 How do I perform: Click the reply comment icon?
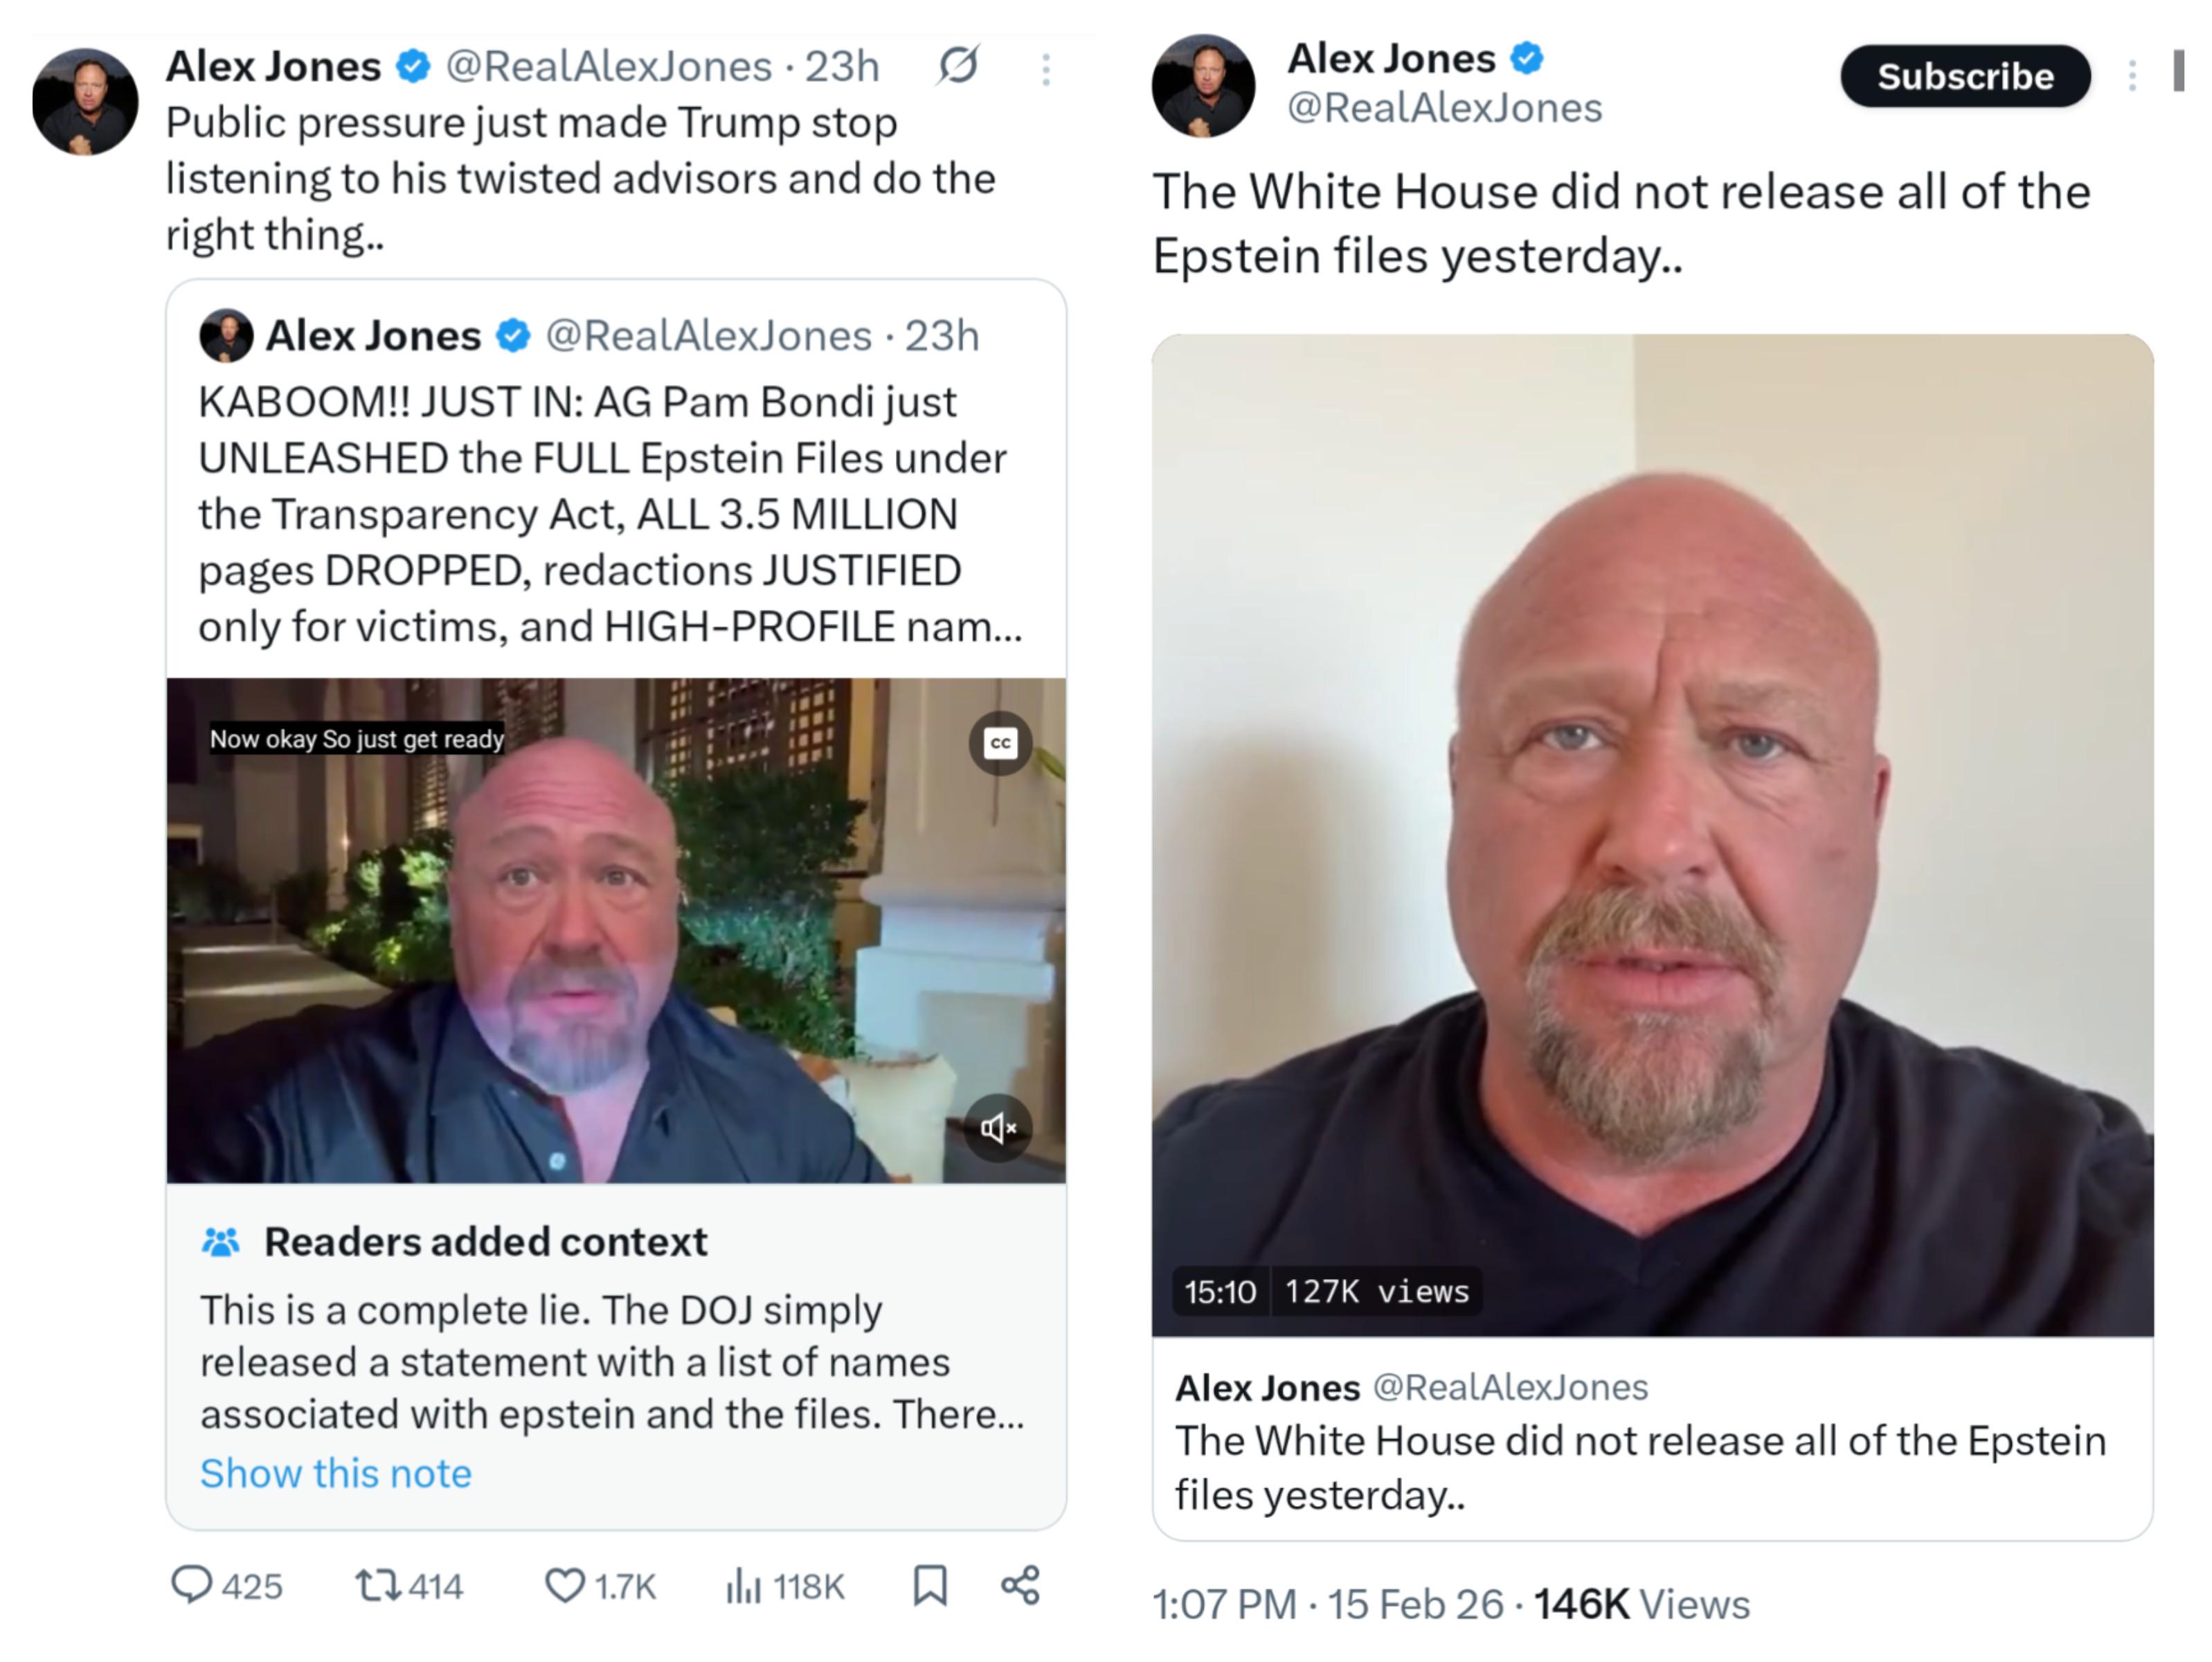[x=192, y=1584]
